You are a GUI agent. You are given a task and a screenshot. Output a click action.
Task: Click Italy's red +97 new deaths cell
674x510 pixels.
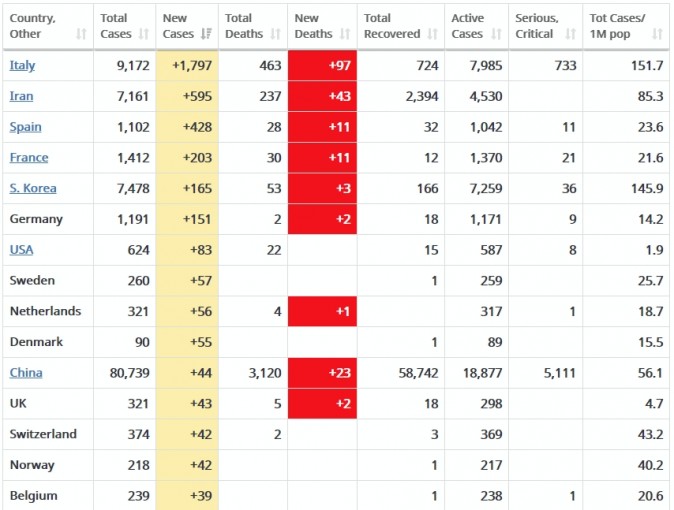tap(322, 65)
